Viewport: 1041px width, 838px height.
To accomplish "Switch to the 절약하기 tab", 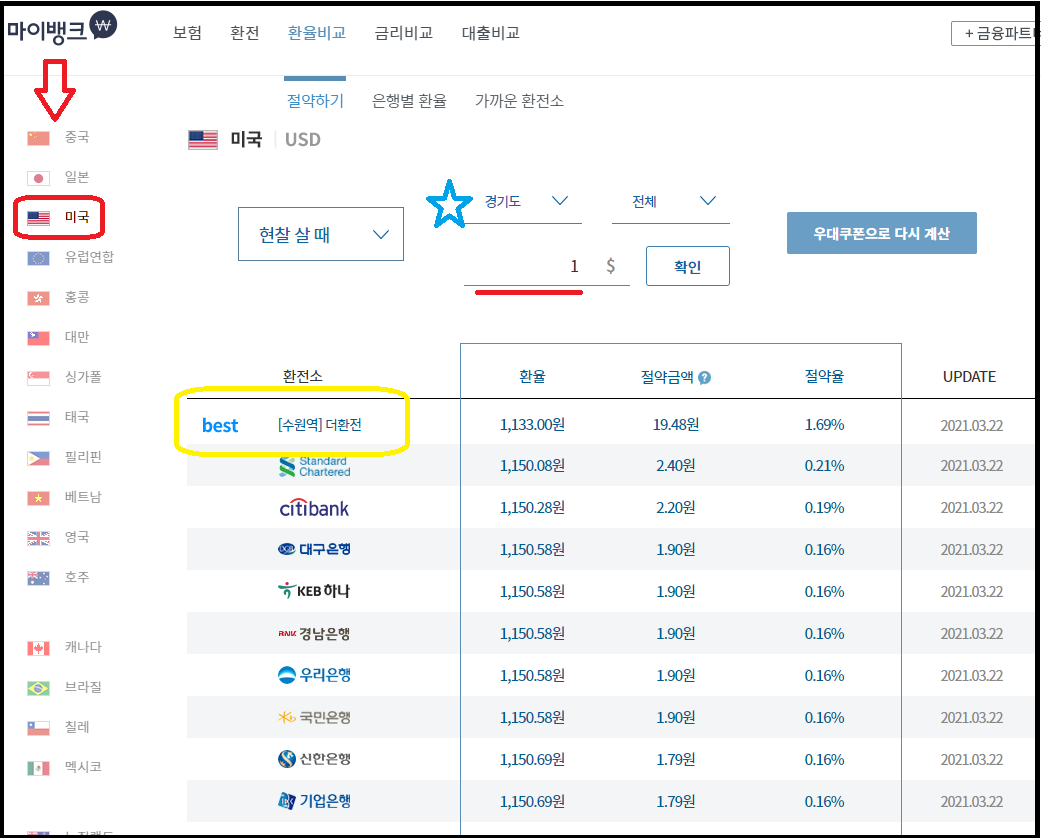I will click(x=315, y=101).
